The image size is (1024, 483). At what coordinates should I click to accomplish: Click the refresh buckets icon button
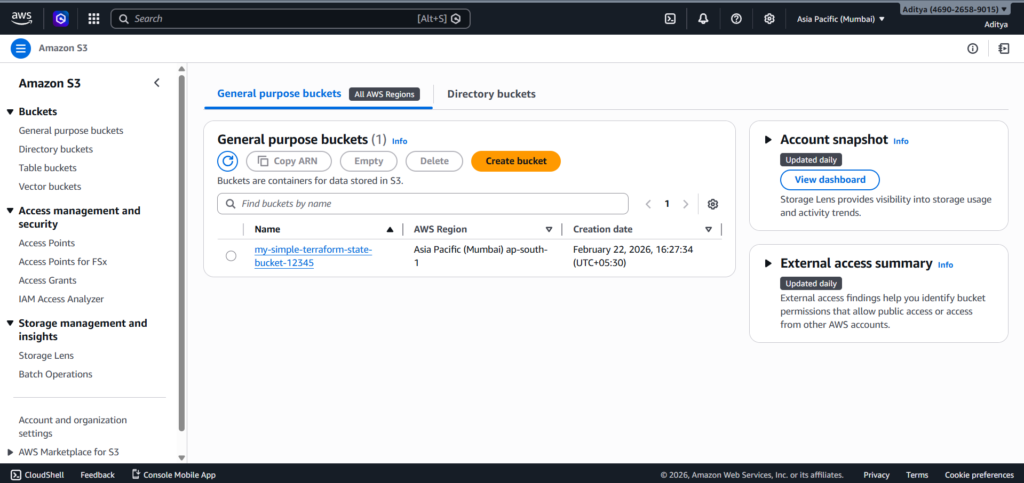point(228,161)
